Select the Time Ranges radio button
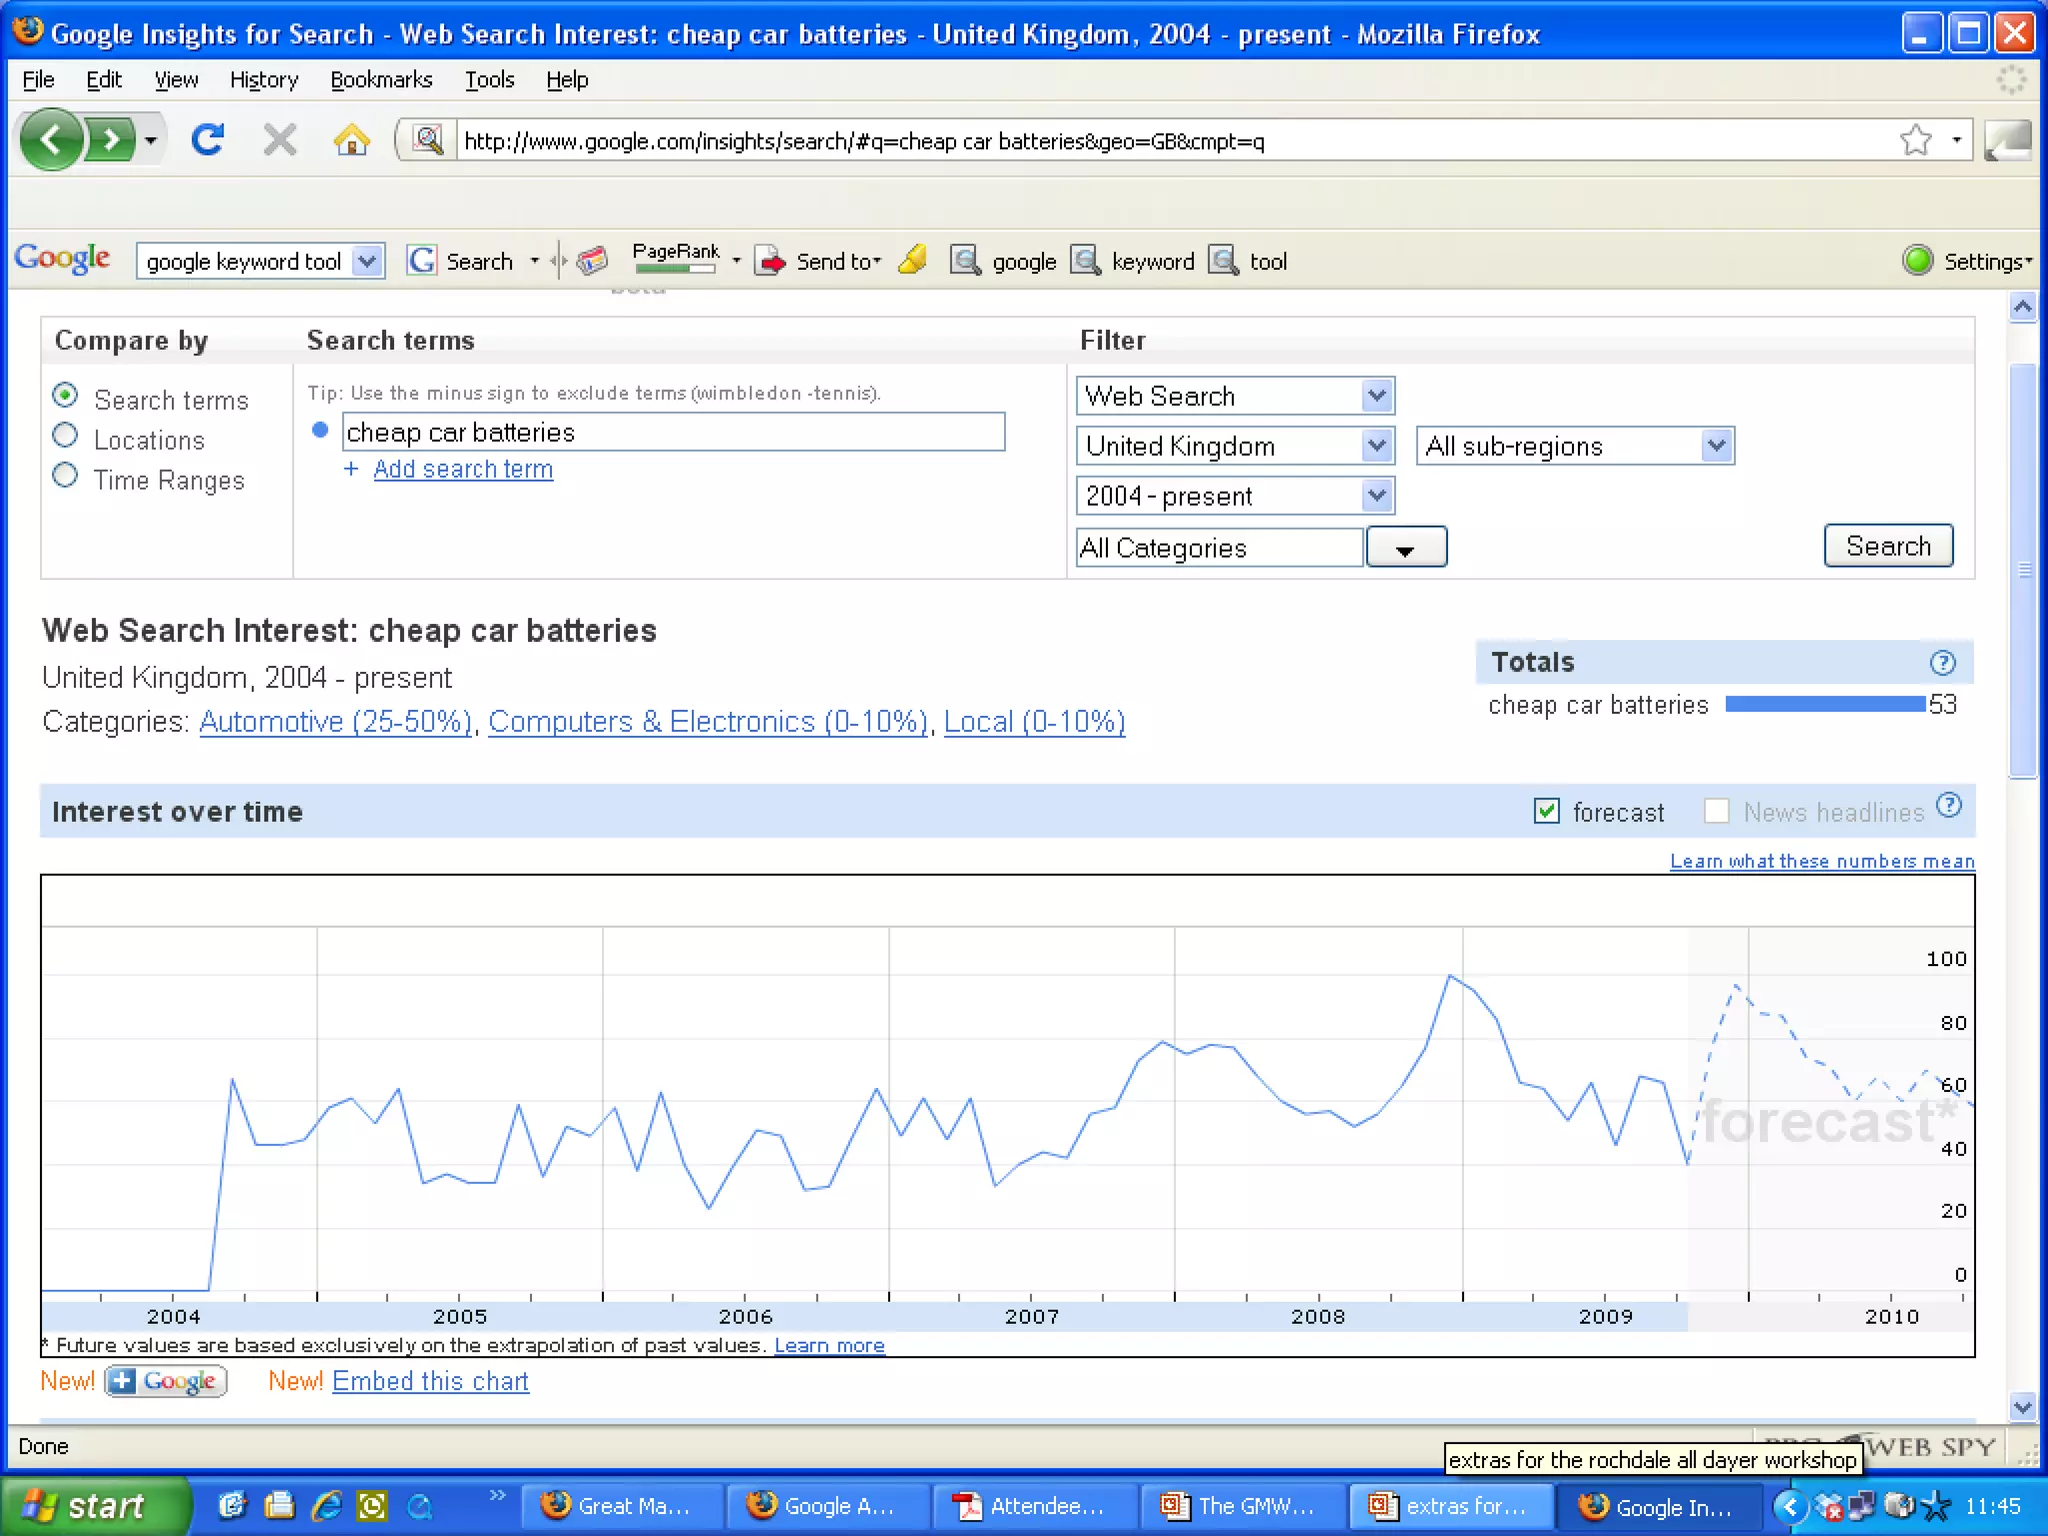This screenshot has width=2048, height=1536. [65, 476]
